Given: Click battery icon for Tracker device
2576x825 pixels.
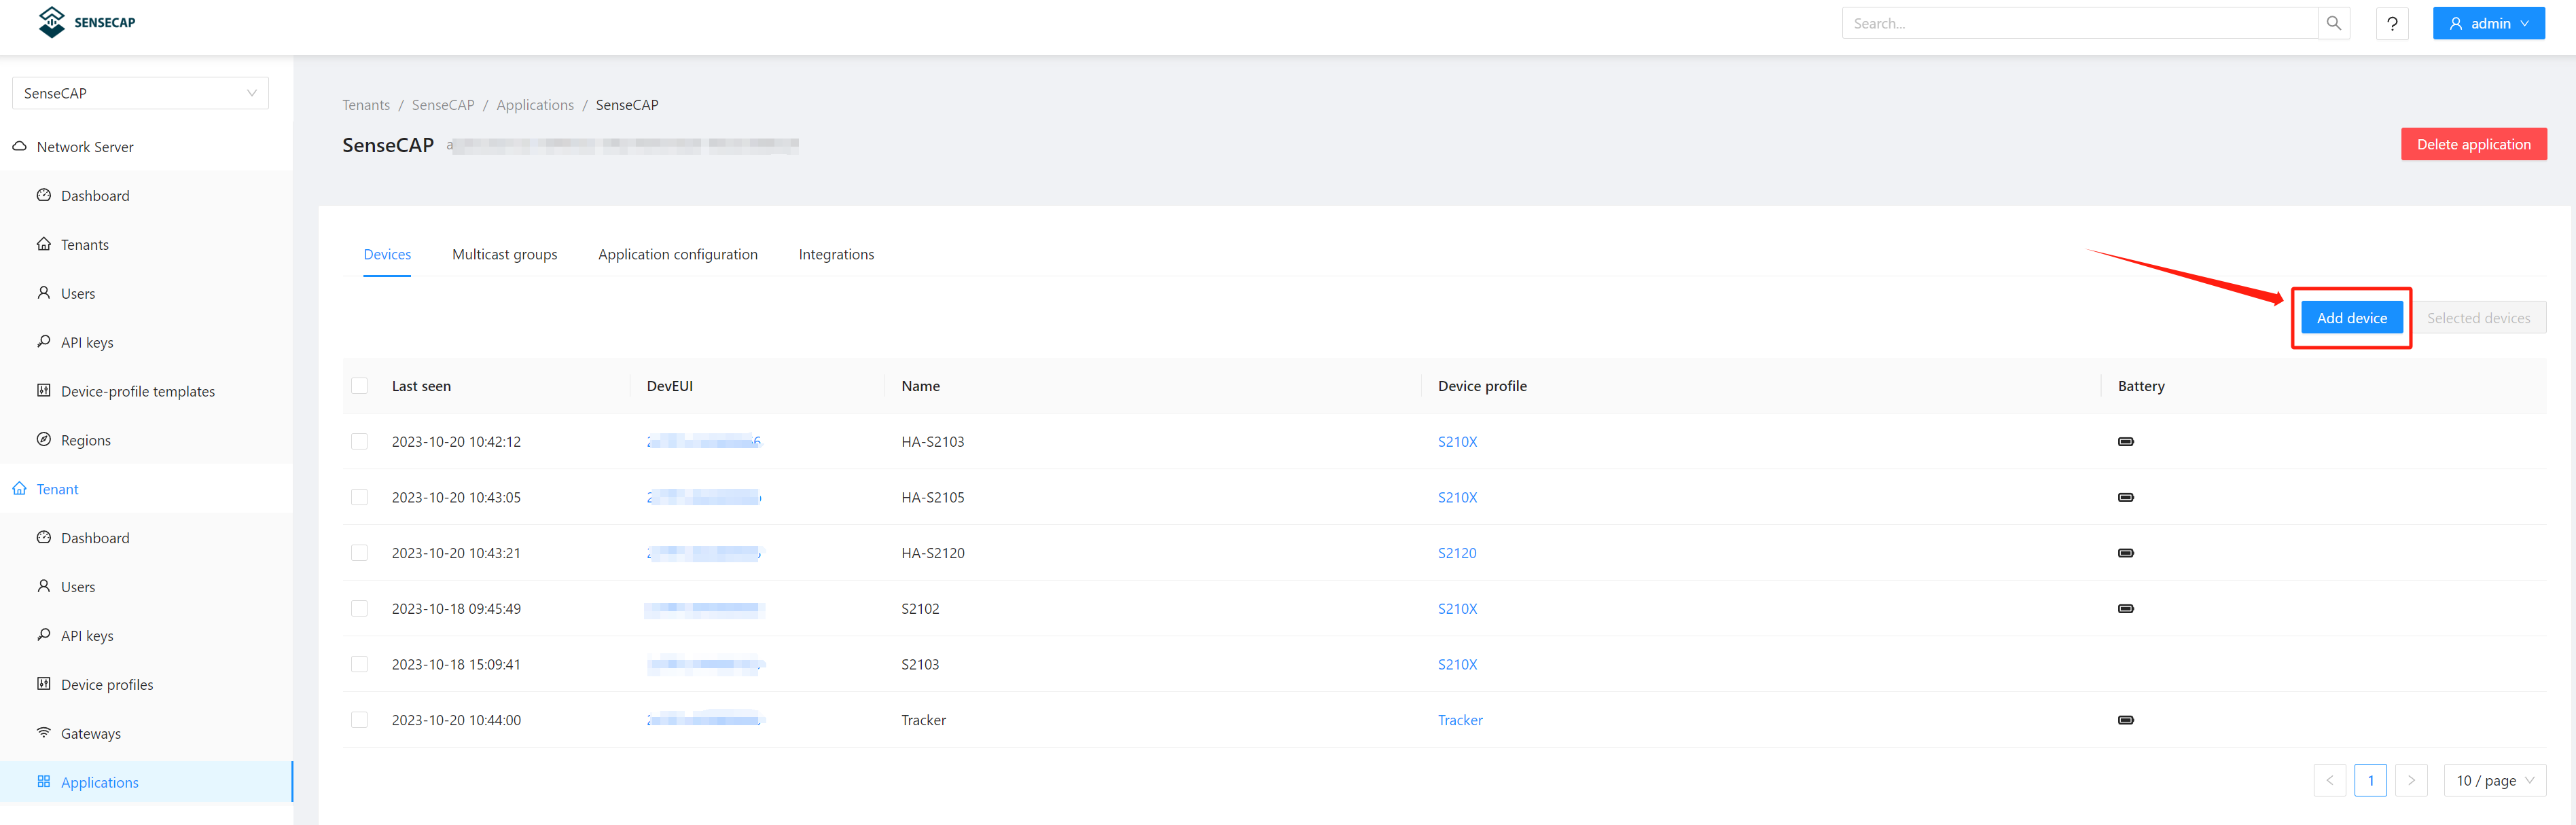Looking at the screenshot, I should [x=2126, y=720].
